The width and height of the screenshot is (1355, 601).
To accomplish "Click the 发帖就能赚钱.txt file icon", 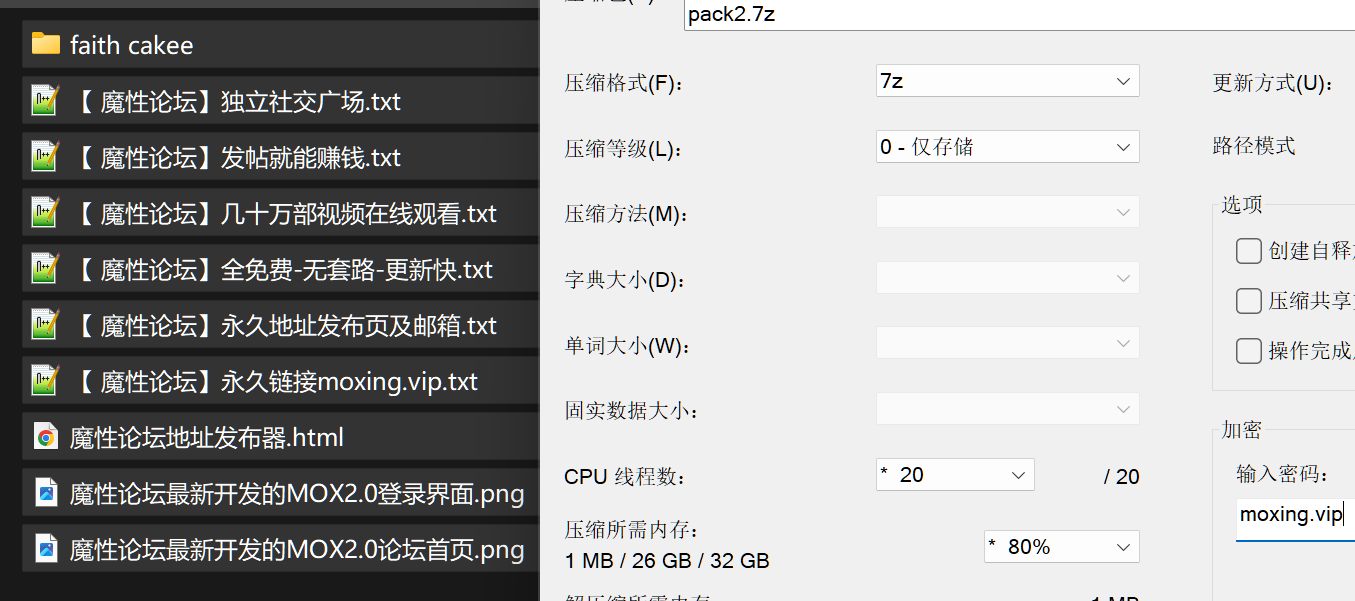I will [46, 157].
